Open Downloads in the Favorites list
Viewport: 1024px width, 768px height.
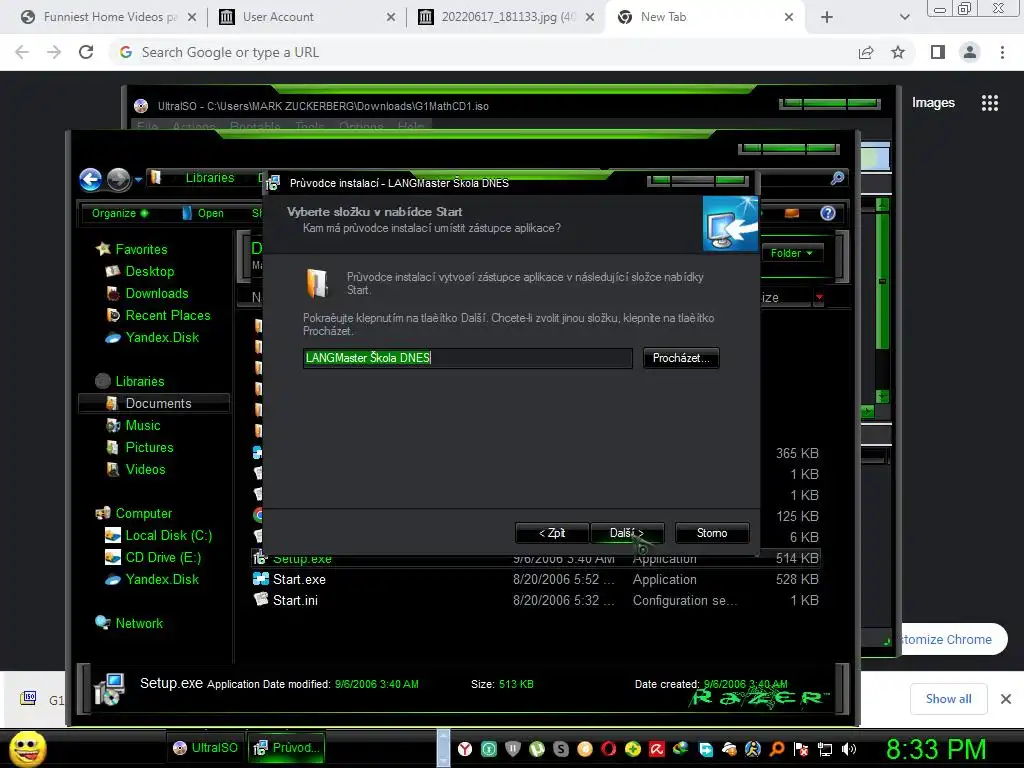(x=157, y=293)
